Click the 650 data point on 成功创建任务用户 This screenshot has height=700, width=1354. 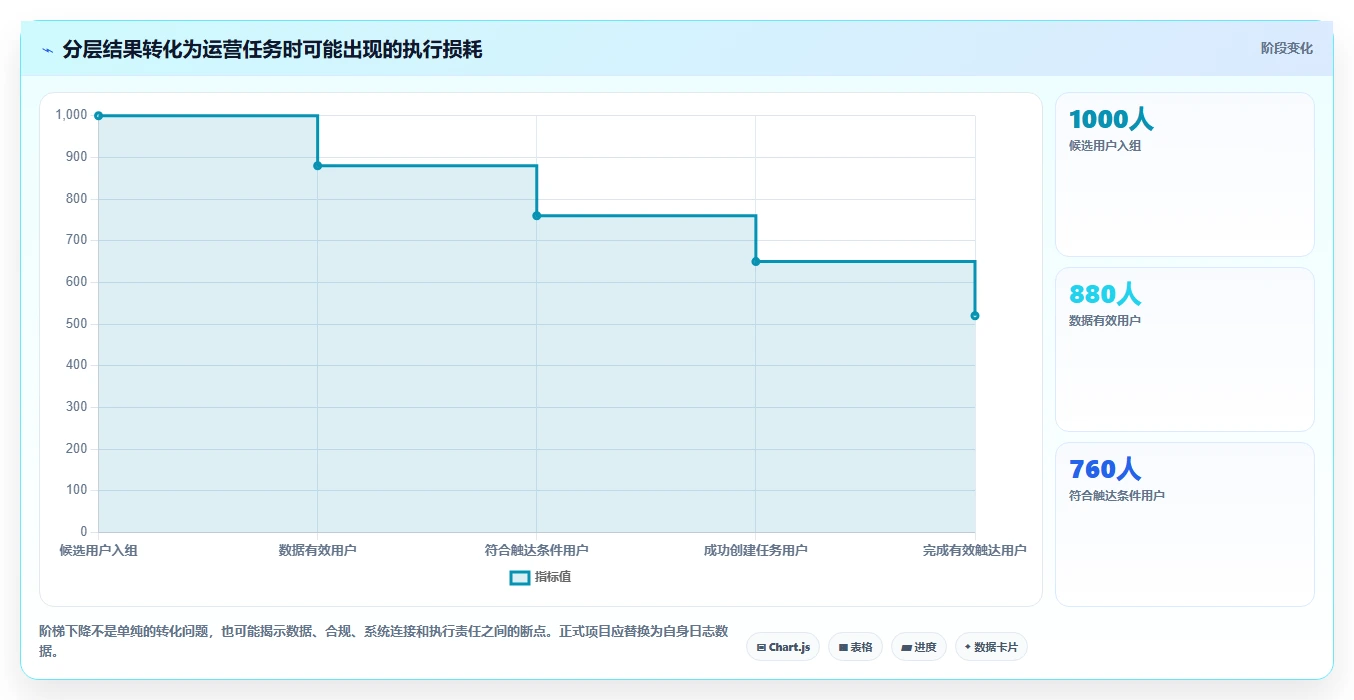(x=755, y=262)
